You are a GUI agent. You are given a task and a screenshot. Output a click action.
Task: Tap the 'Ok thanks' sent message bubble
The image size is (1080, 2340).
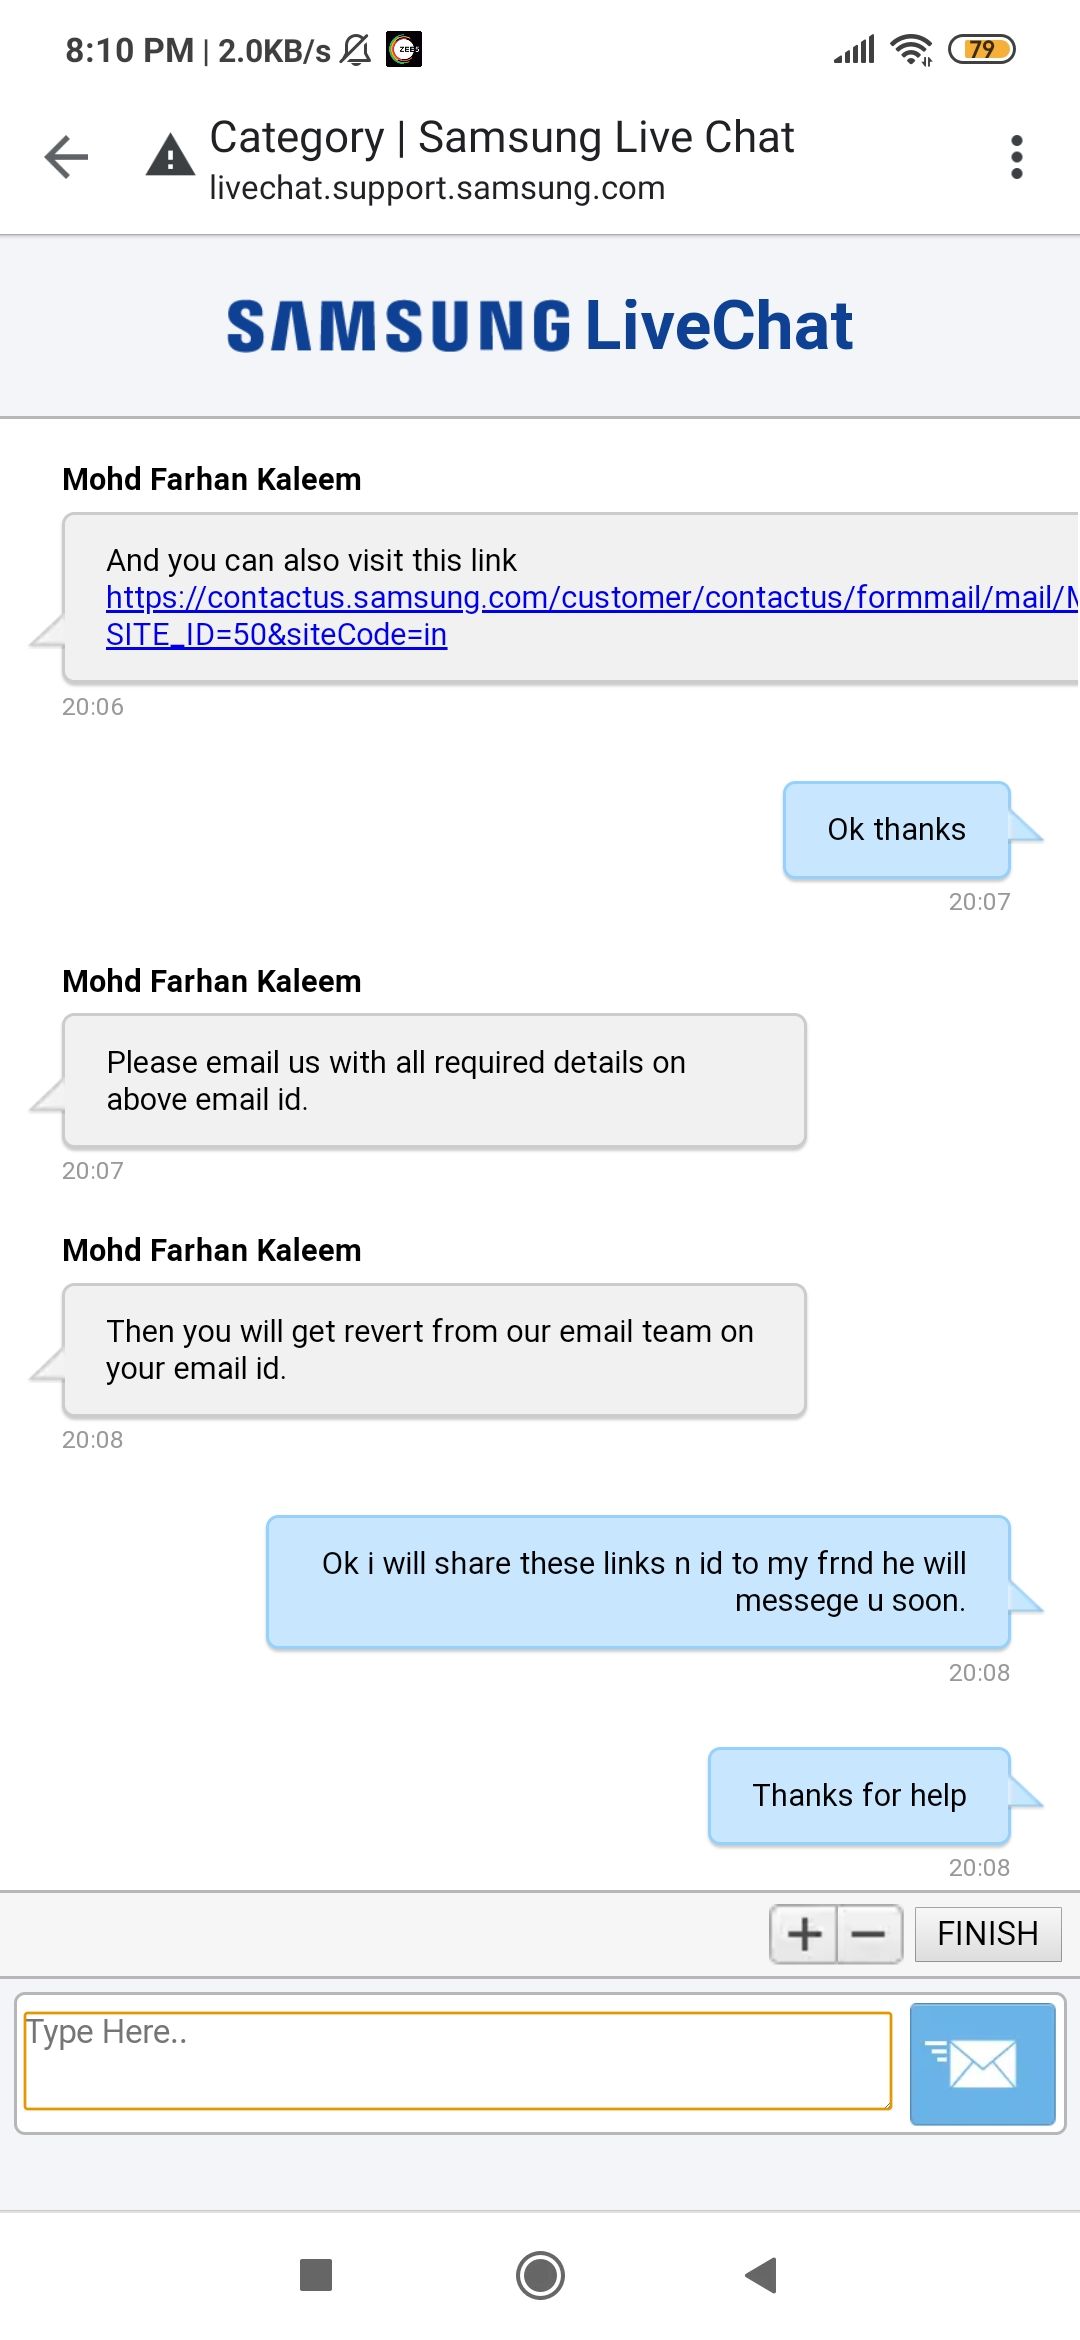[896, 830]
